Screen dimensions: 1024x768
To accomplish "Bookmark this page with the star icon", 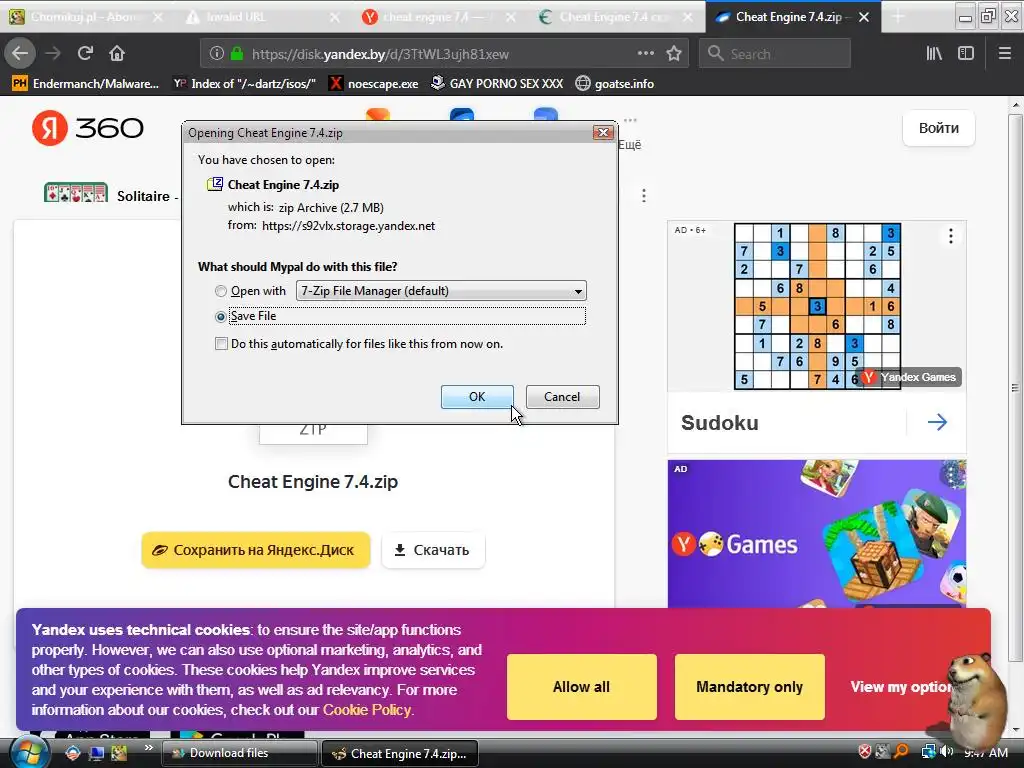I will 674,54.
